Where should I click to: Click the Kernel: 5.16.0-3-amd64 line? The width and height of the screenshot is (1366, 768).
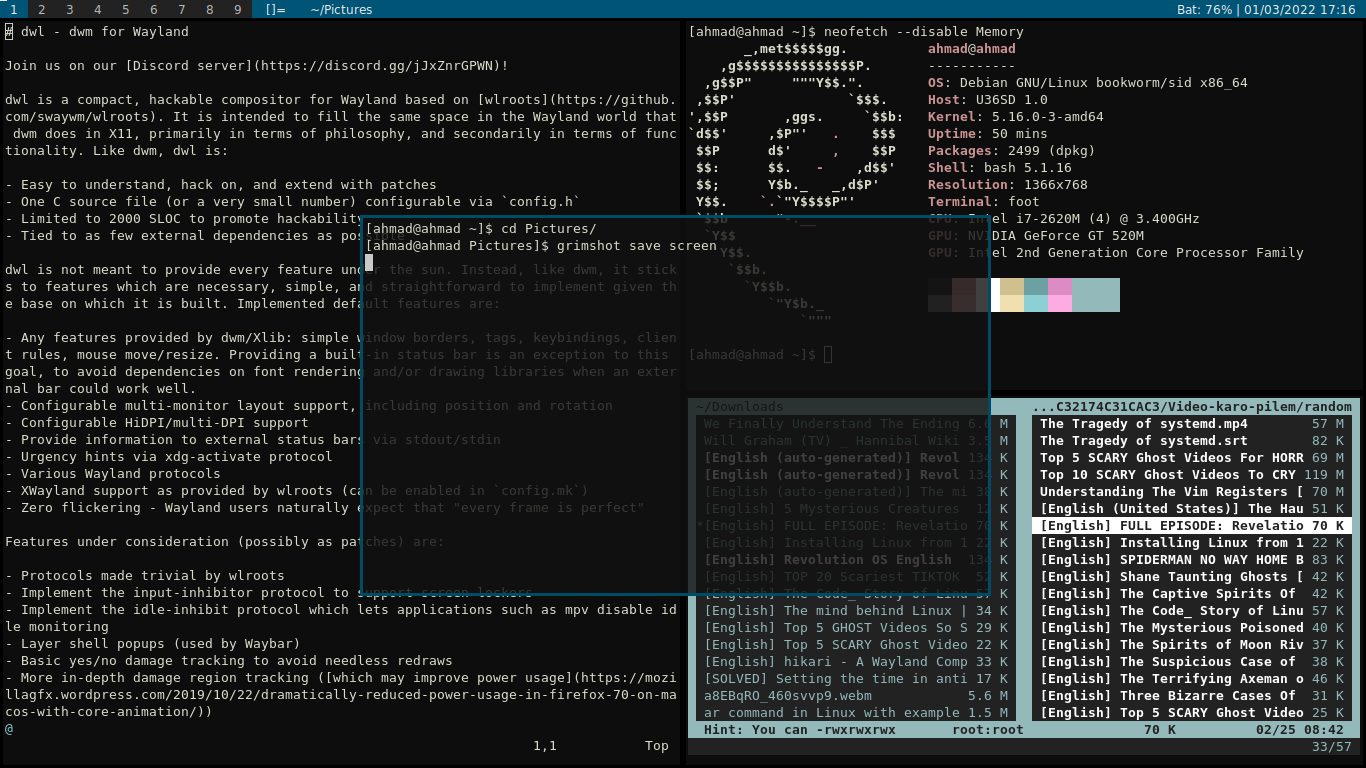pyautogui.click(x=1016, y=117)
